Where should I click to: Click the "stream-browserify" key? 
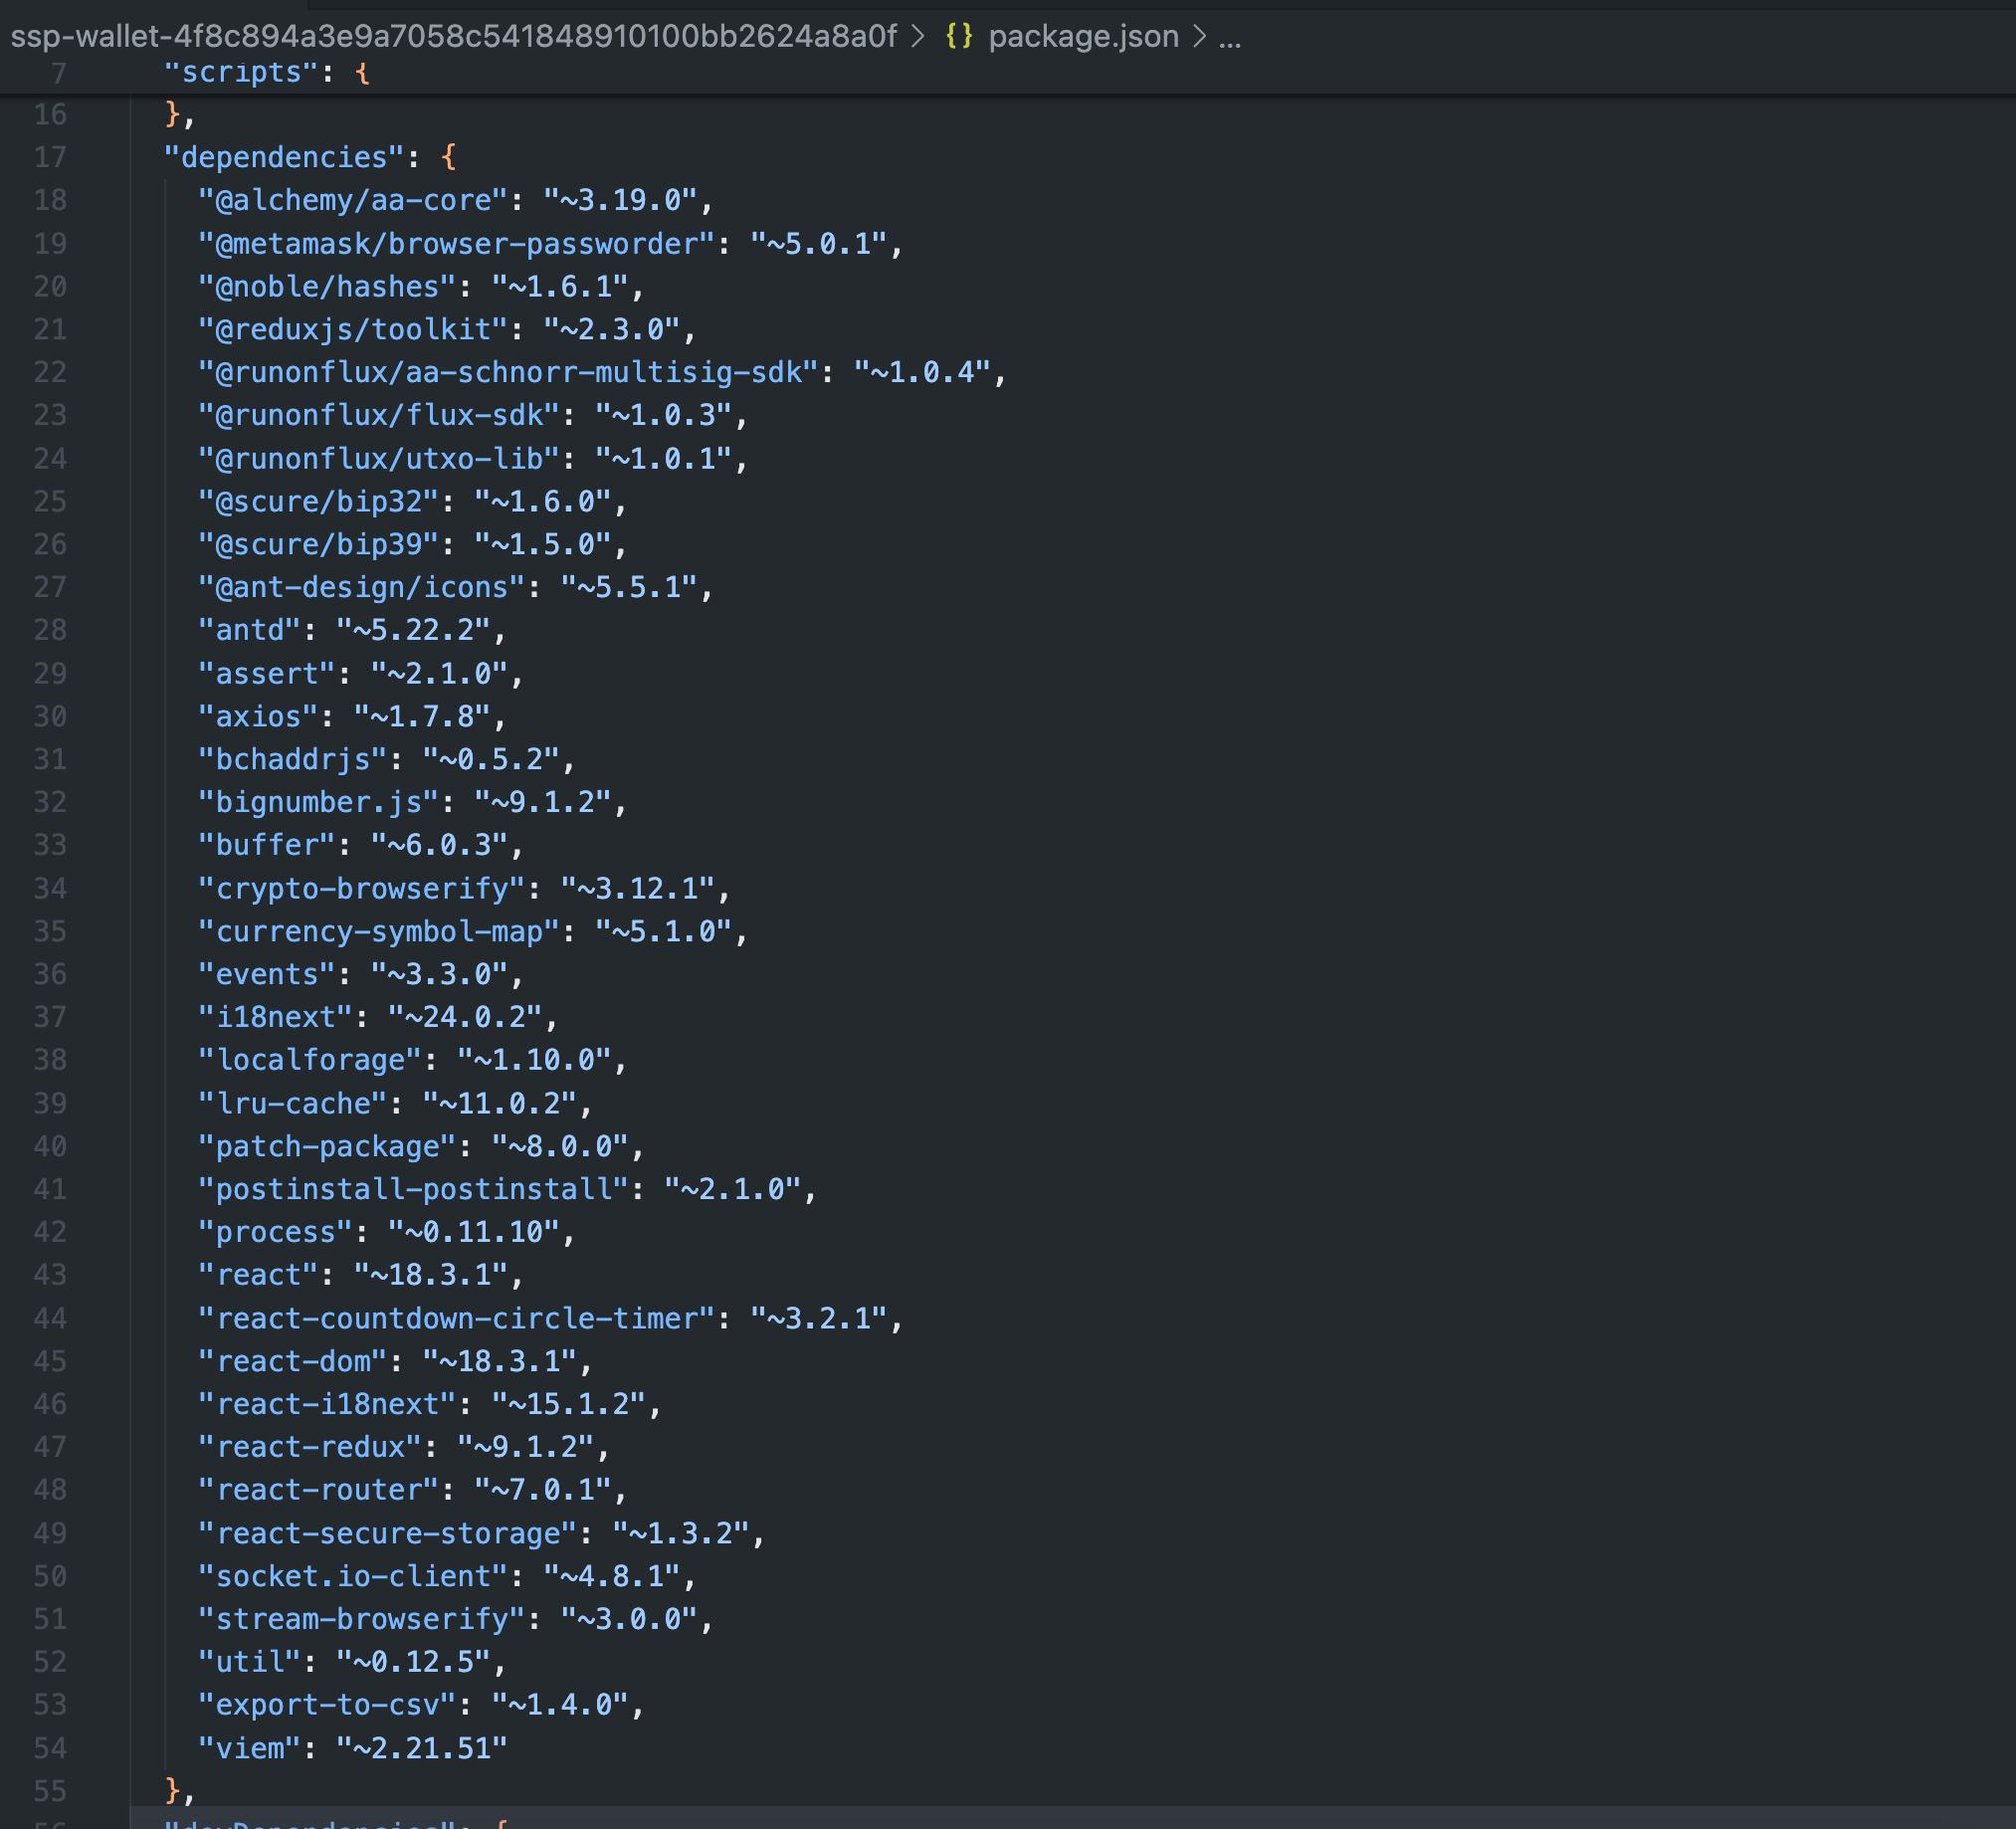(362, 1619)
